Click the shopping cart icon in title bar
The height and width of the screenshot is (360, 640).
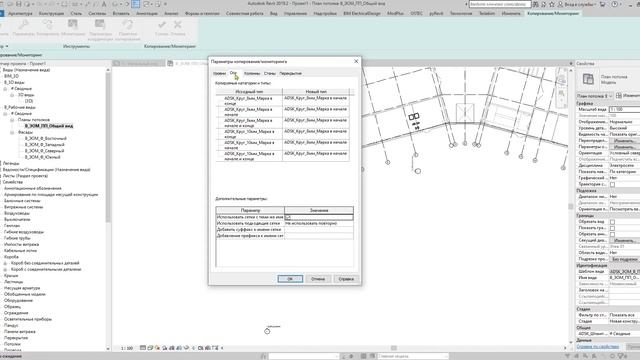(602, 4)
